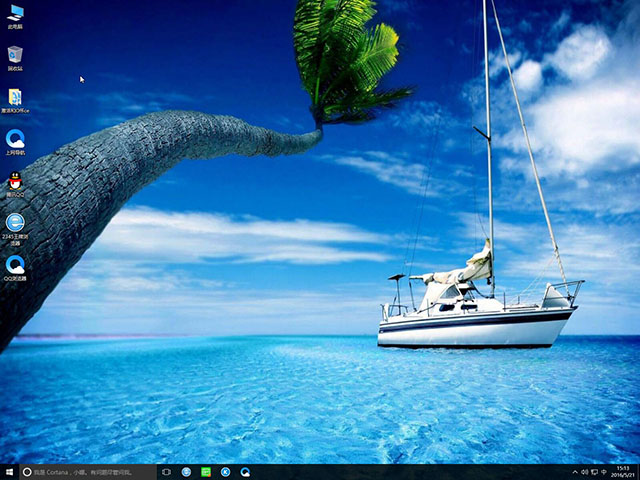The image size is (640, 480).
Task: Launch the 2345 browser from taskbar
Action: [x=187, y=472]
